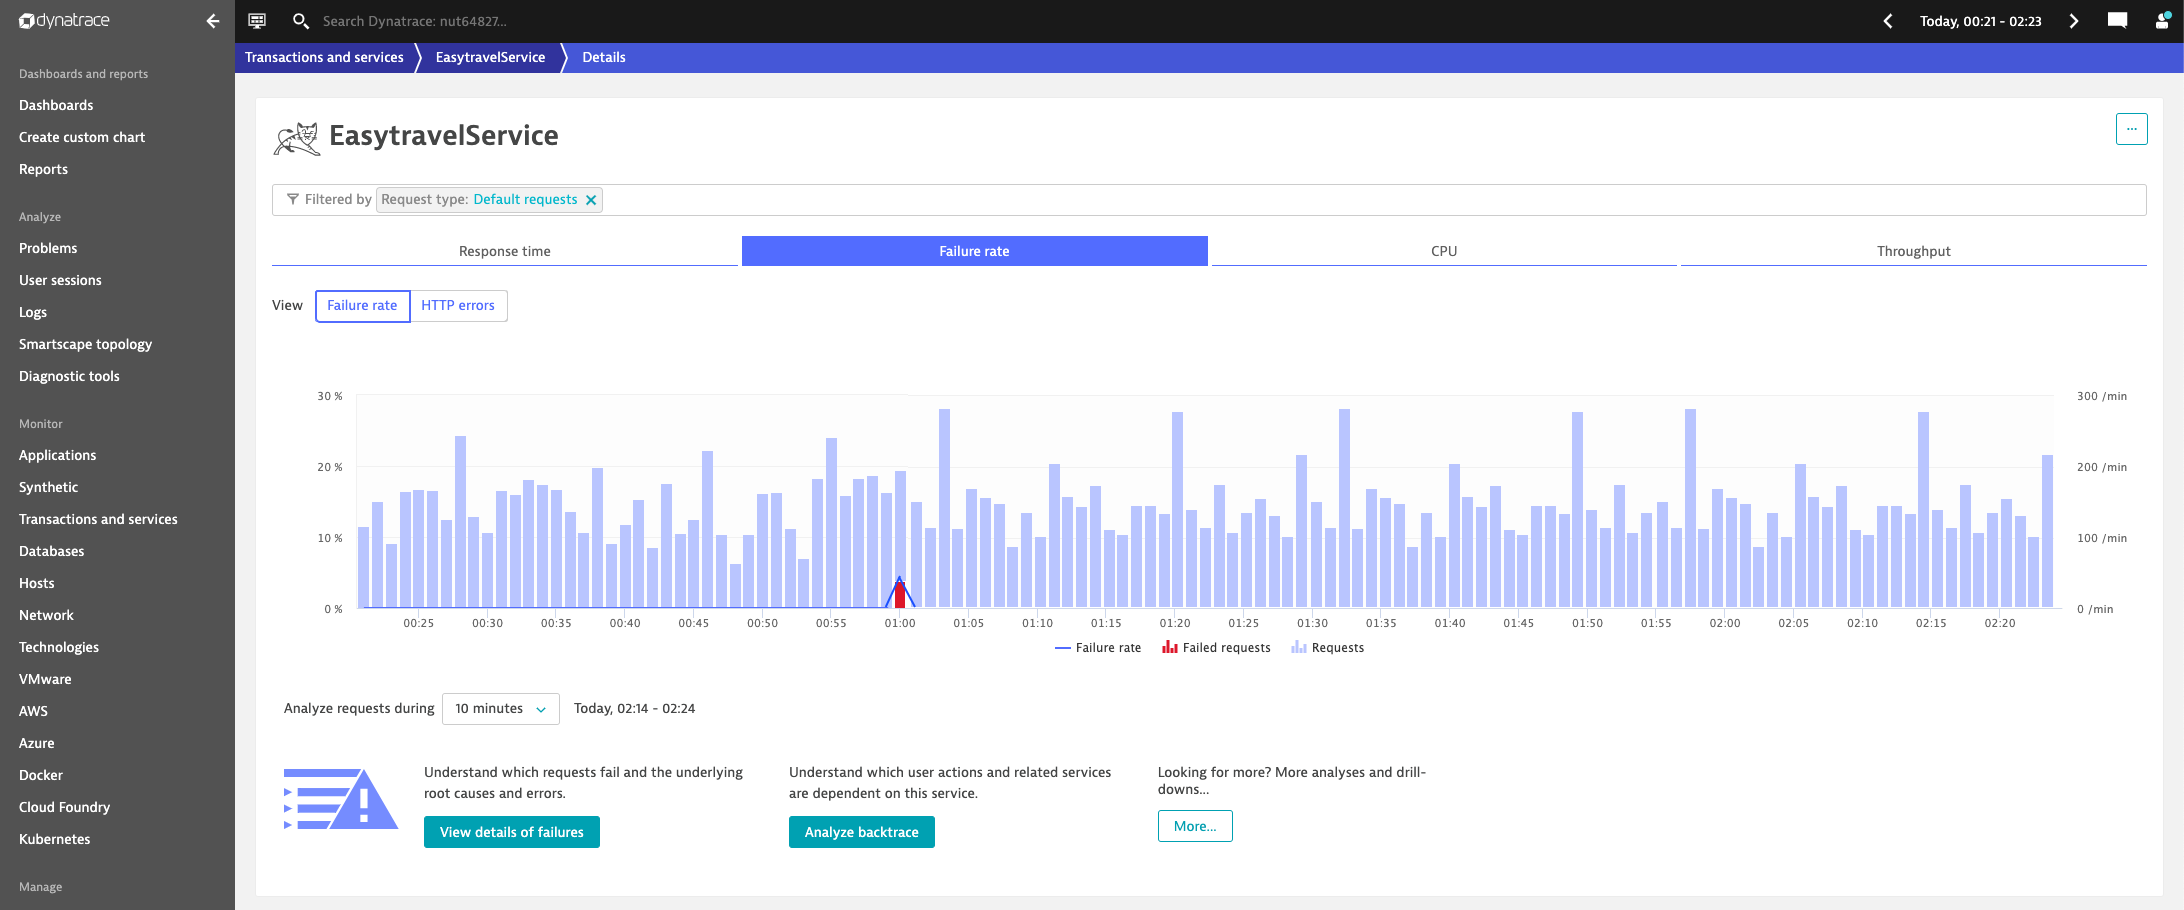Click the Dynatrace logo
Image resolution: width=2184 pixels, height=910 pixels.
point(65,21)
